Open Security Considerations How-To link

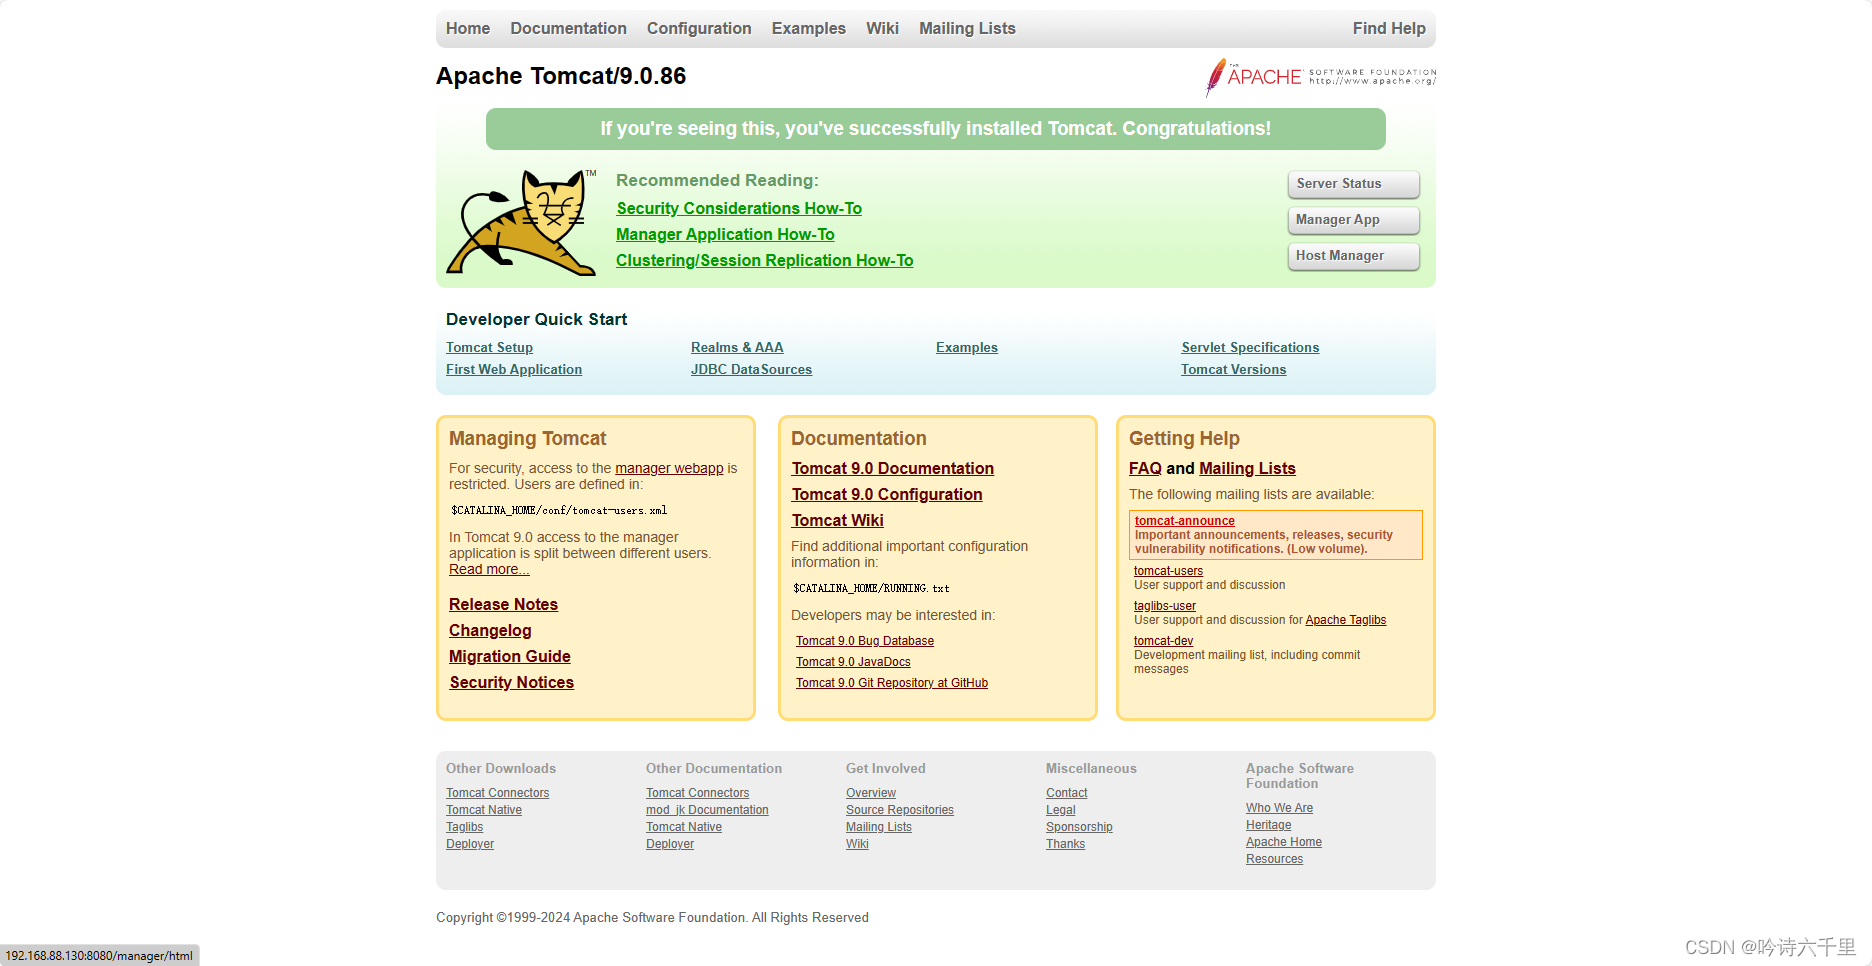739,208
